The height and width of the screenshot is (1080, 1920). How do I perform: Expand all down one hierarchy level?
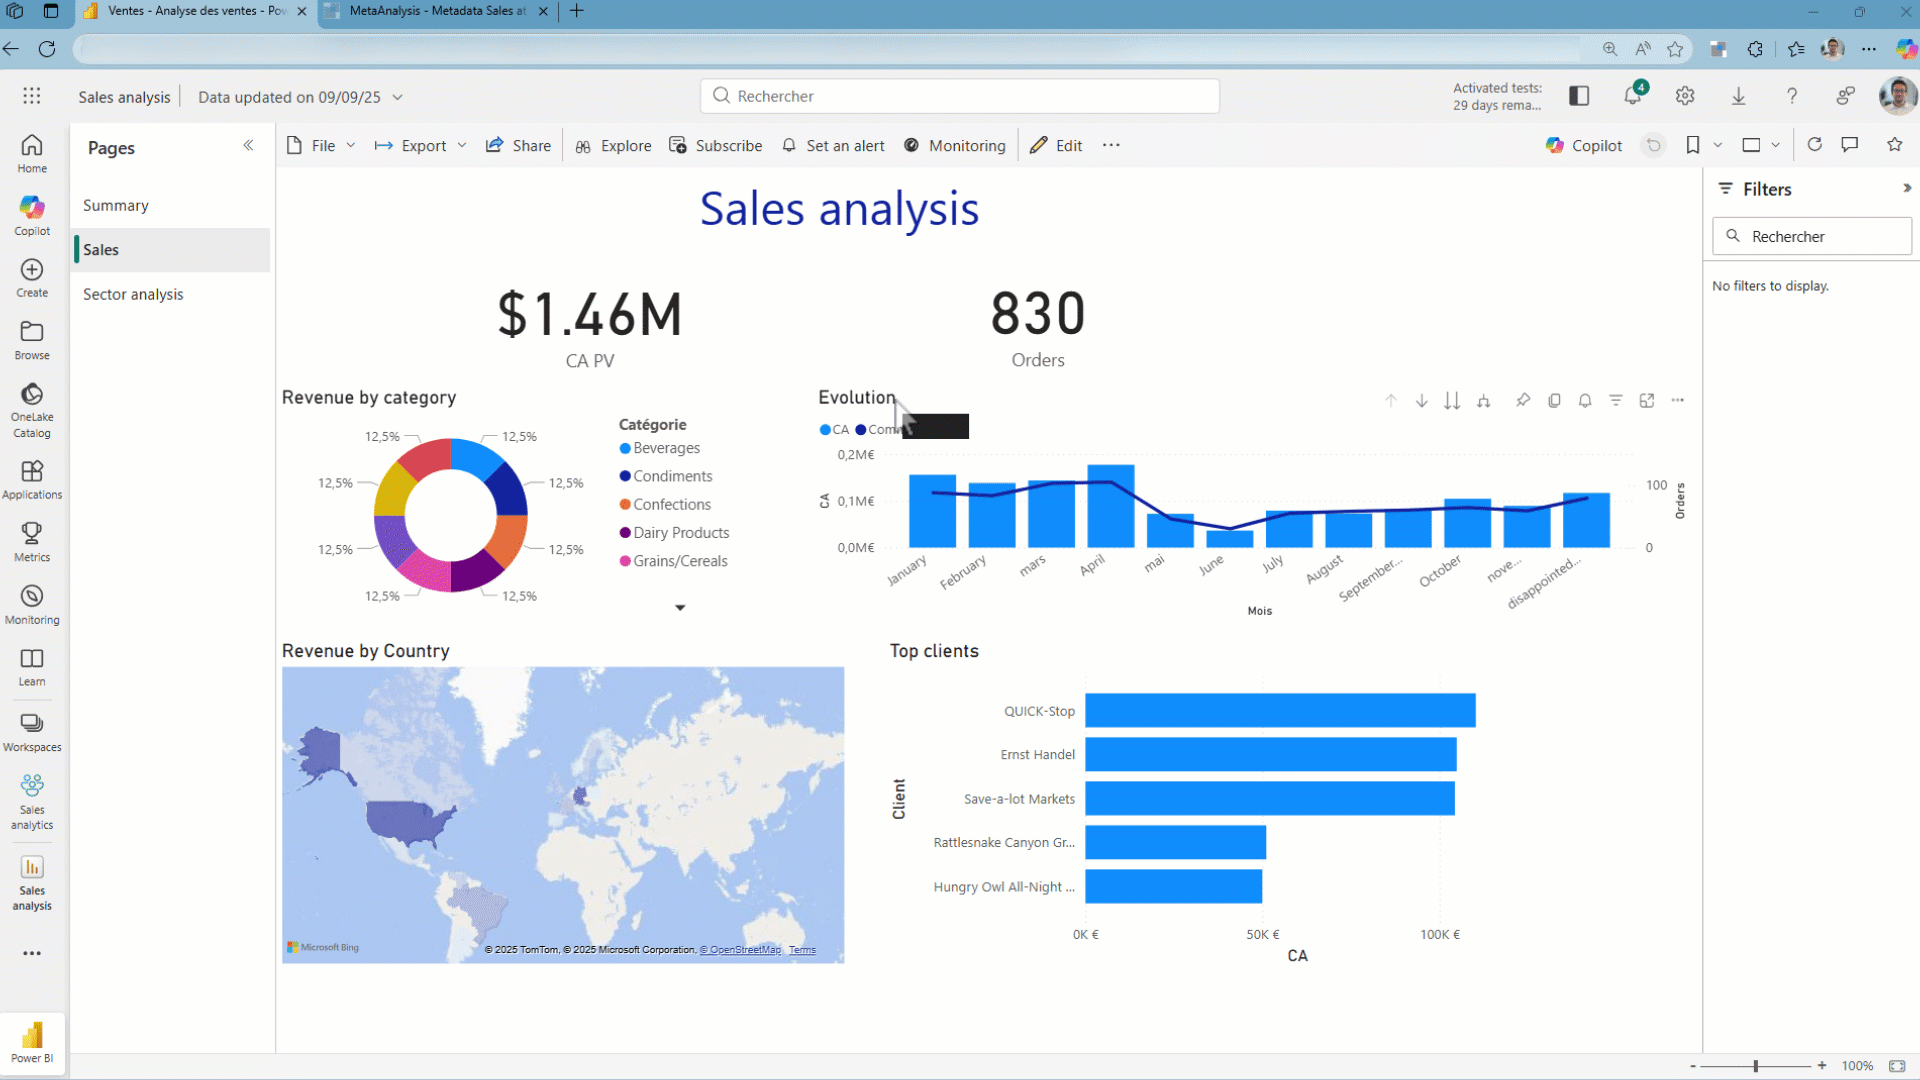pos(1484,401)
